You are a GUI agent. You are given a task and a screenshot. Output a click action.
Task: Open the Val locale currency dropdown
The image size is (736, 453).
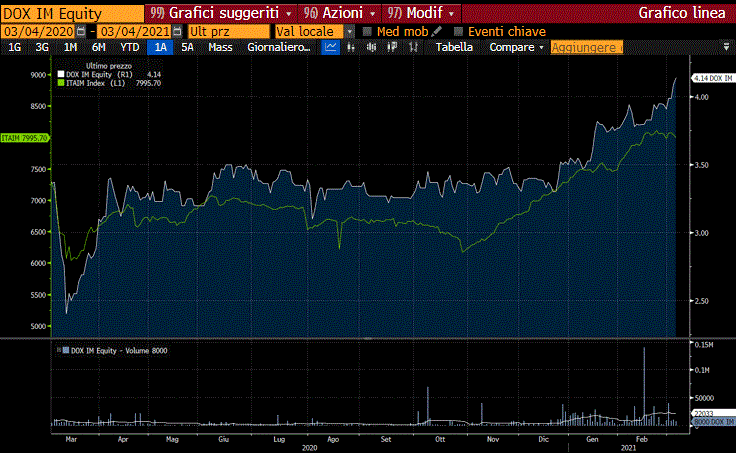[350, 31]
